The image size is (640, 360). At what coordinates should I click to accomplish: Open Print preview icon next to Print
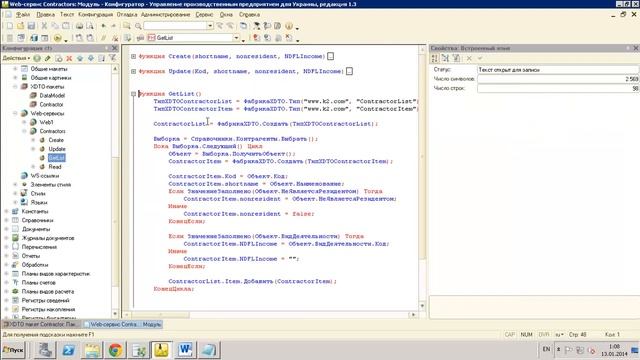[x=90, y=26]
